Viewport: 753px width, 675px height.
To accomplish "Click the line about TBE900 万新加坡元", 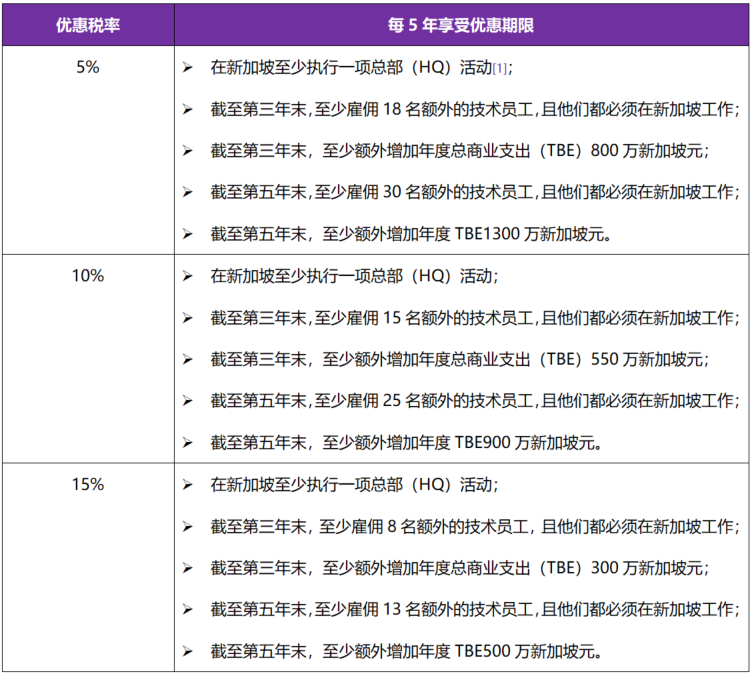I will pyautogui.click(x=406, y=442).
